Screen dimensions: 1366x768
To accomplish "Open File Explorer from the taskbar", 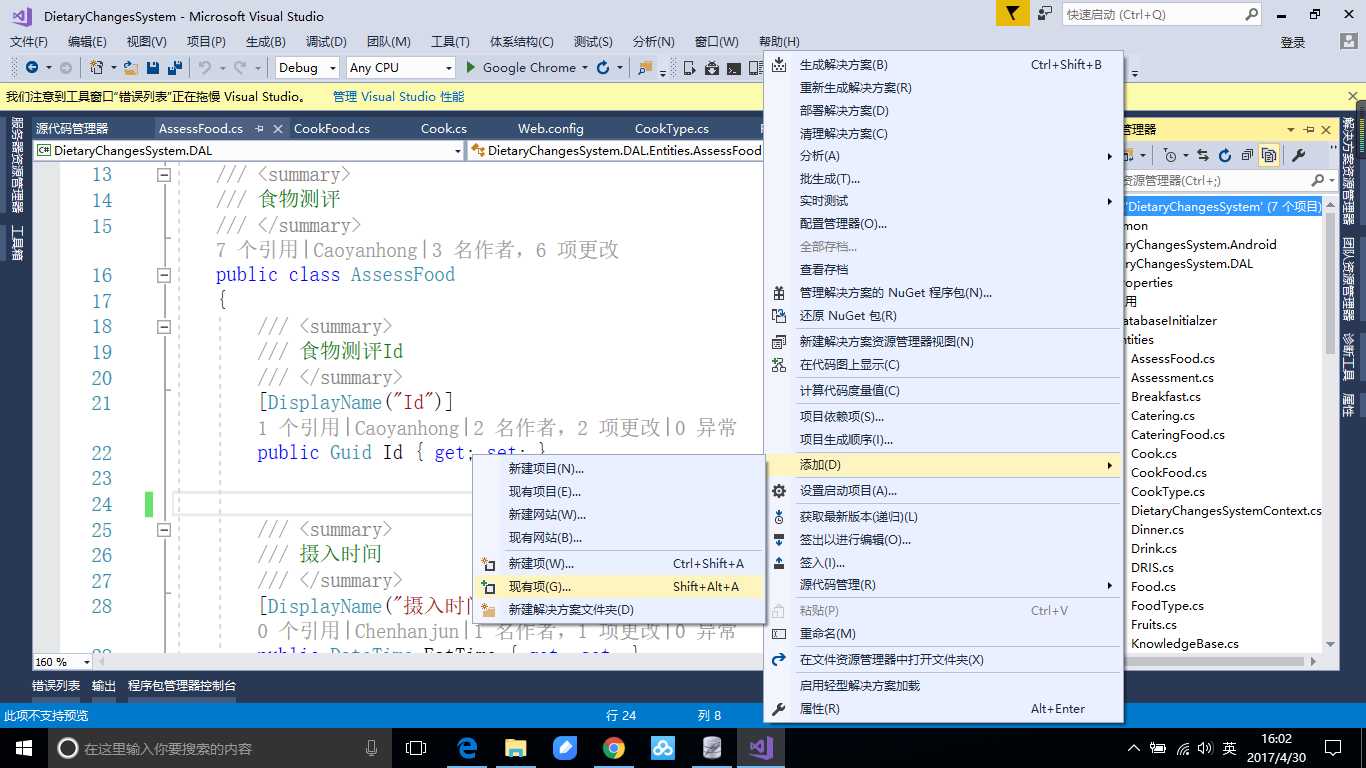I will click(x=516, y=748).
